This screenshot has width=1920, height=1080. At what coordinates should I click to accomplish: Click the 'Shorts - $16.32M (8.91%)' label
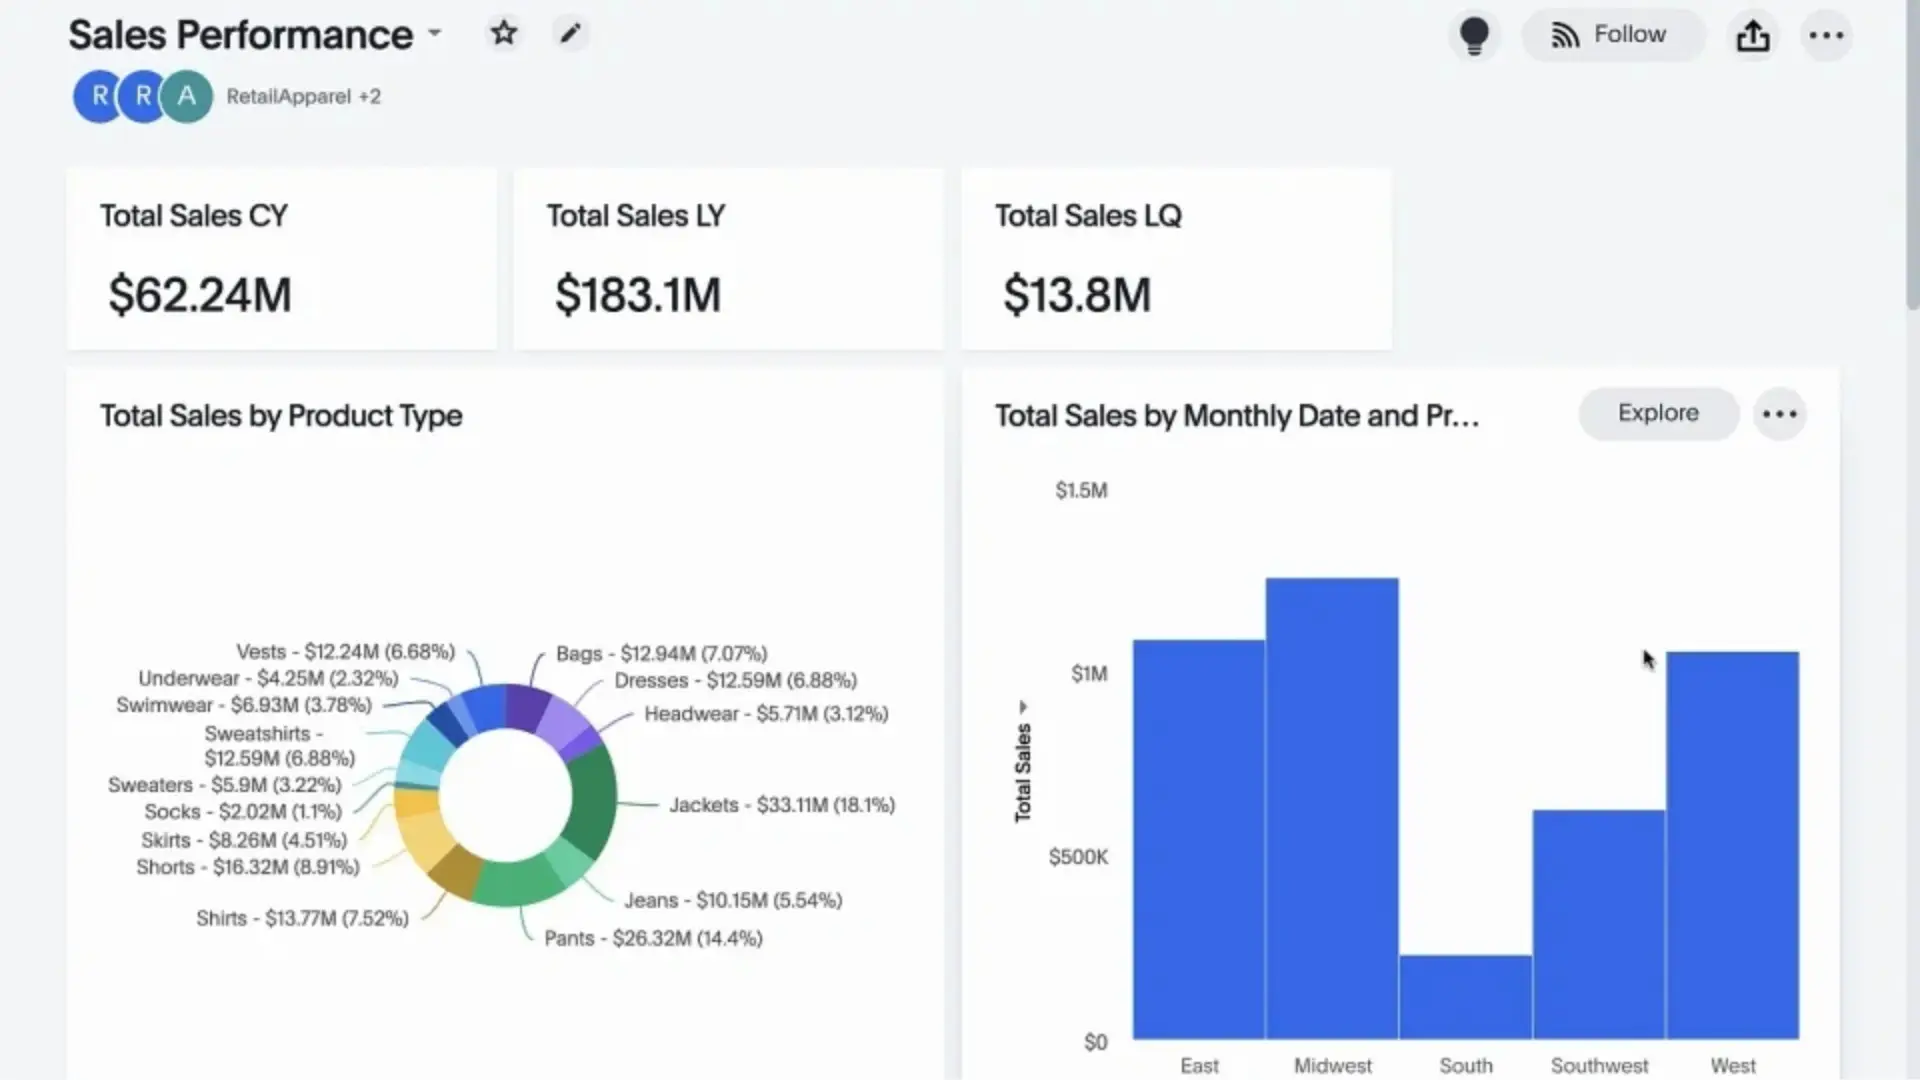(x=248, y=867)
